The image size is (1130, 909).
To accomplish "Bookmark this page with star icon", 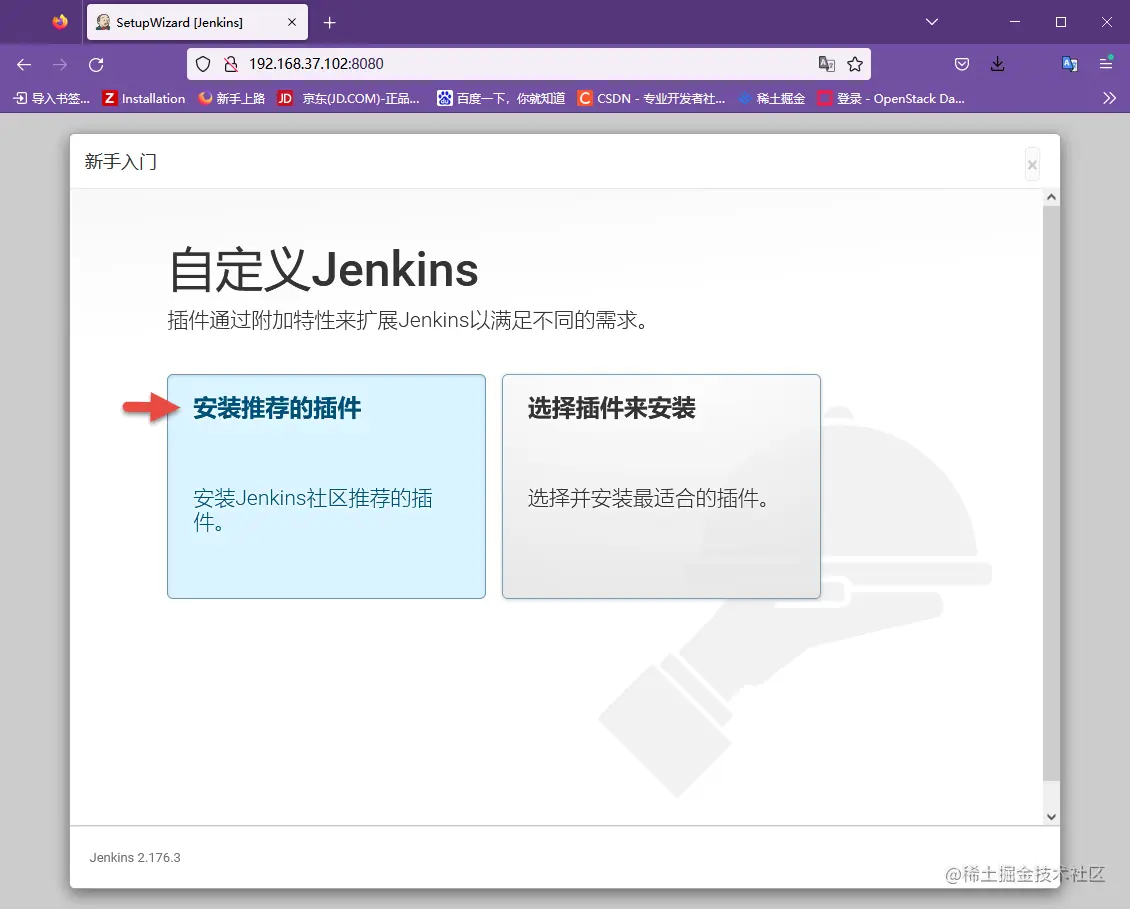I will click(x=855, y=64).
